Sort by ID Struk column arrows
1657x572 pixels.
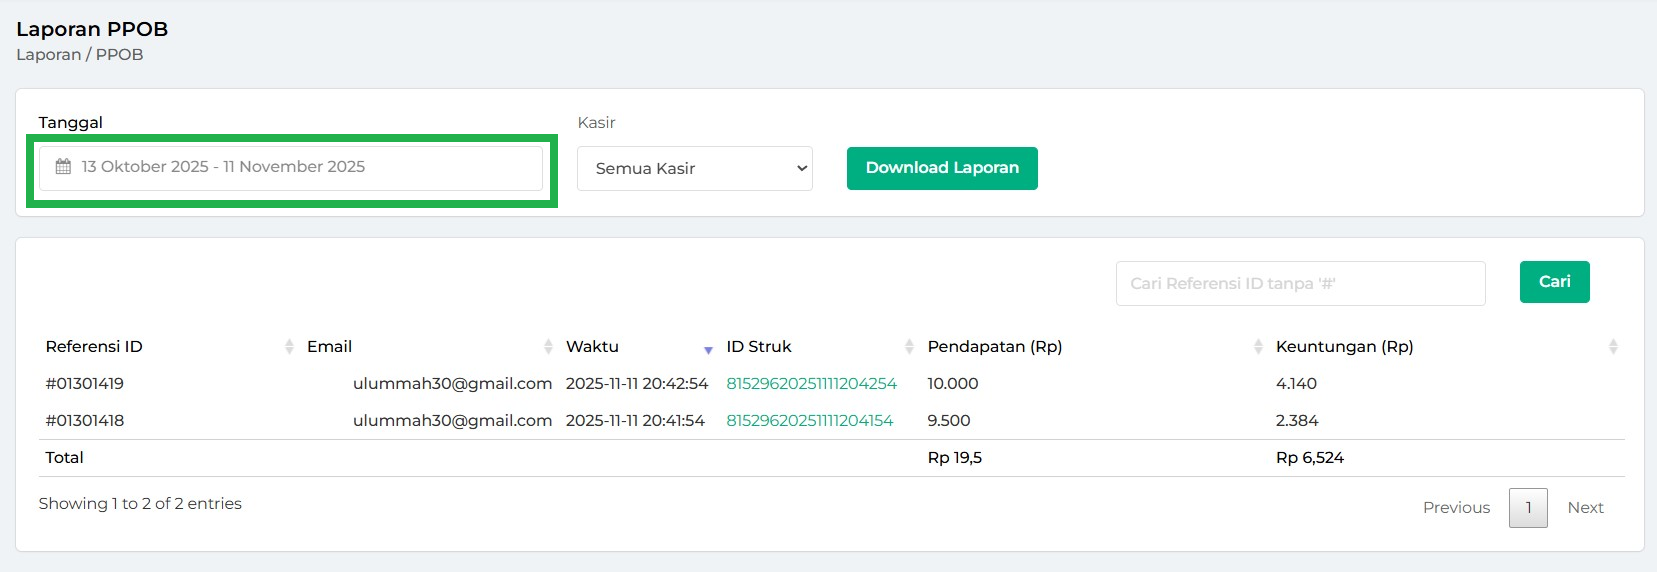[909, 347]
